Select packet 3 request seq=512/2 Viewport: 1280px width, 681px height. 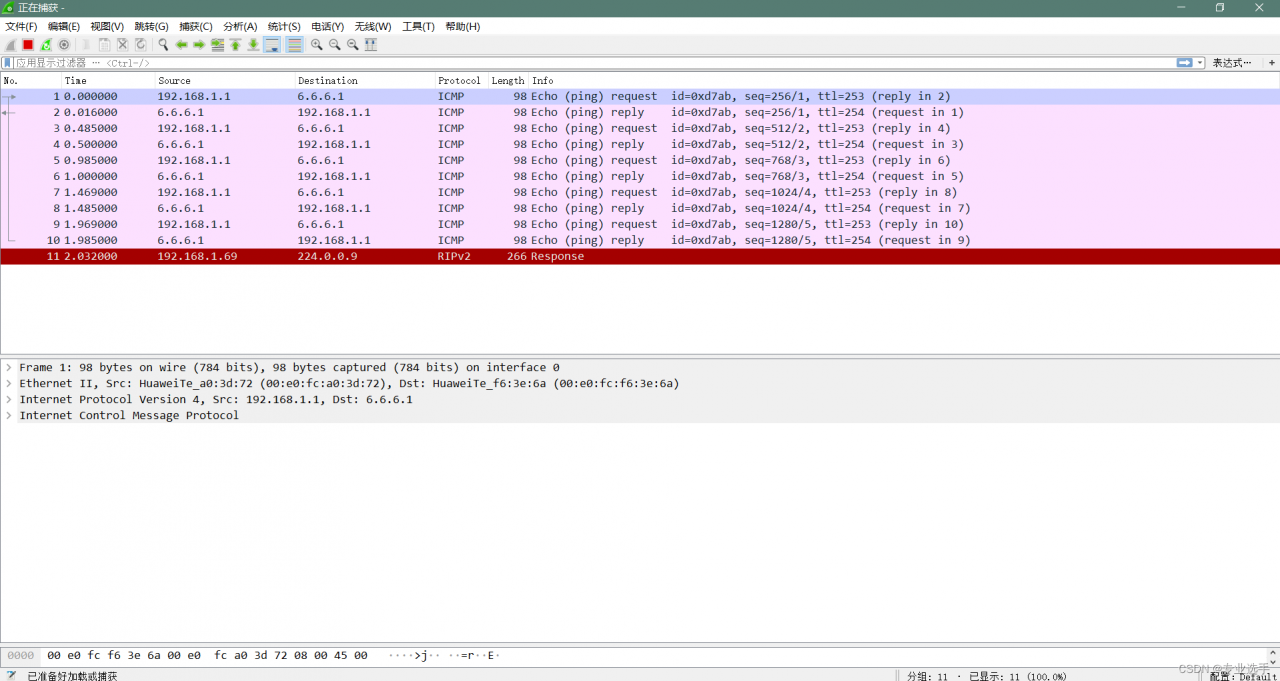tap(640, 128)
